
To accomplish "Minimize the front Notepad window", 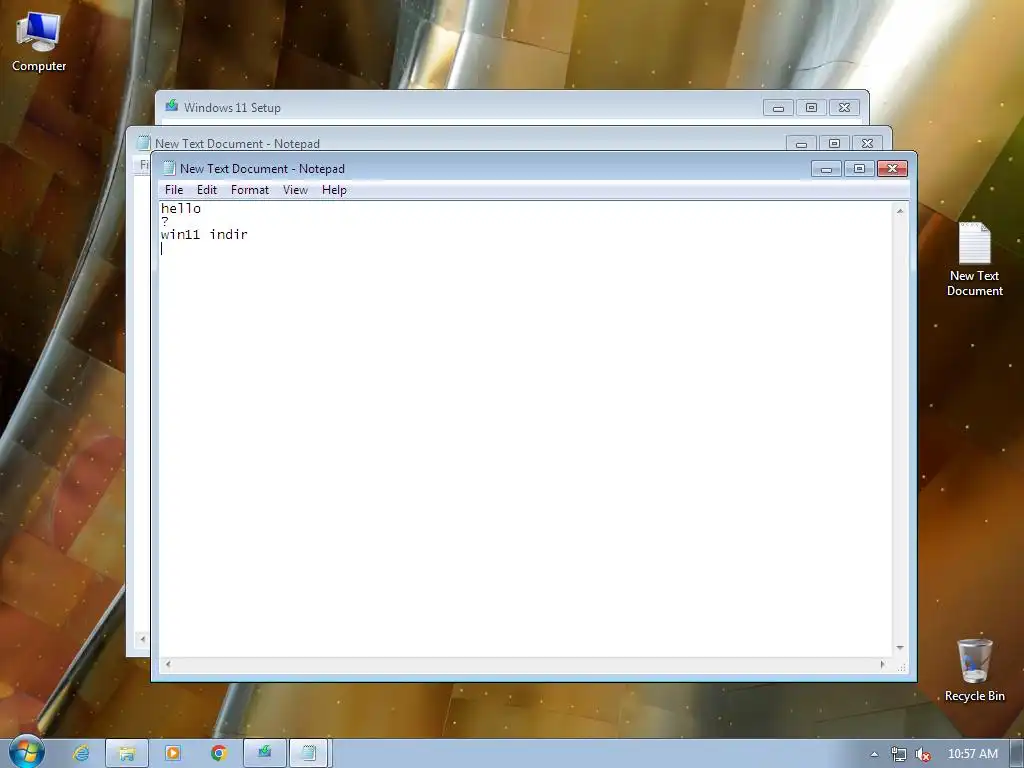I will (x=826, y=169).
